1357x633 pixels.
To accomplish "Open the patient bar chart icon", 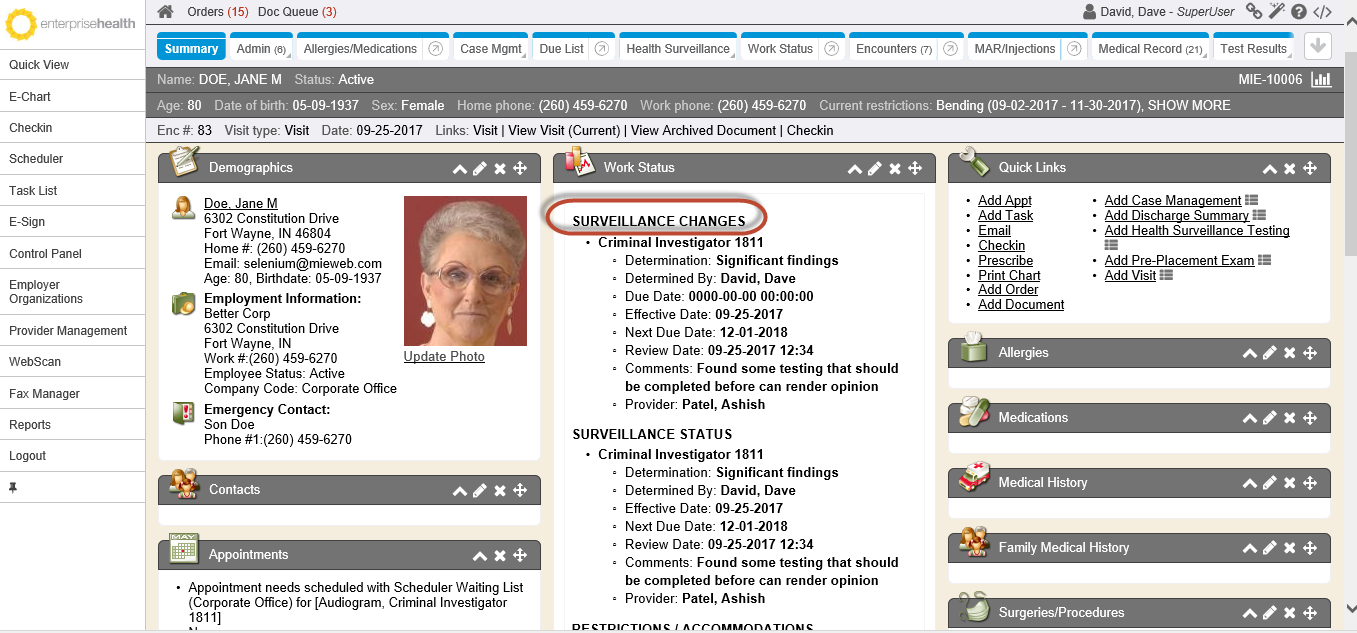I will pos(1321,79).
